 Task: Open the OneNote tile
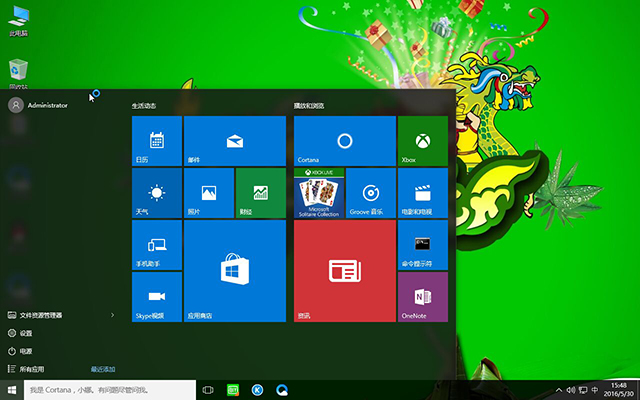tap(422, 297)
